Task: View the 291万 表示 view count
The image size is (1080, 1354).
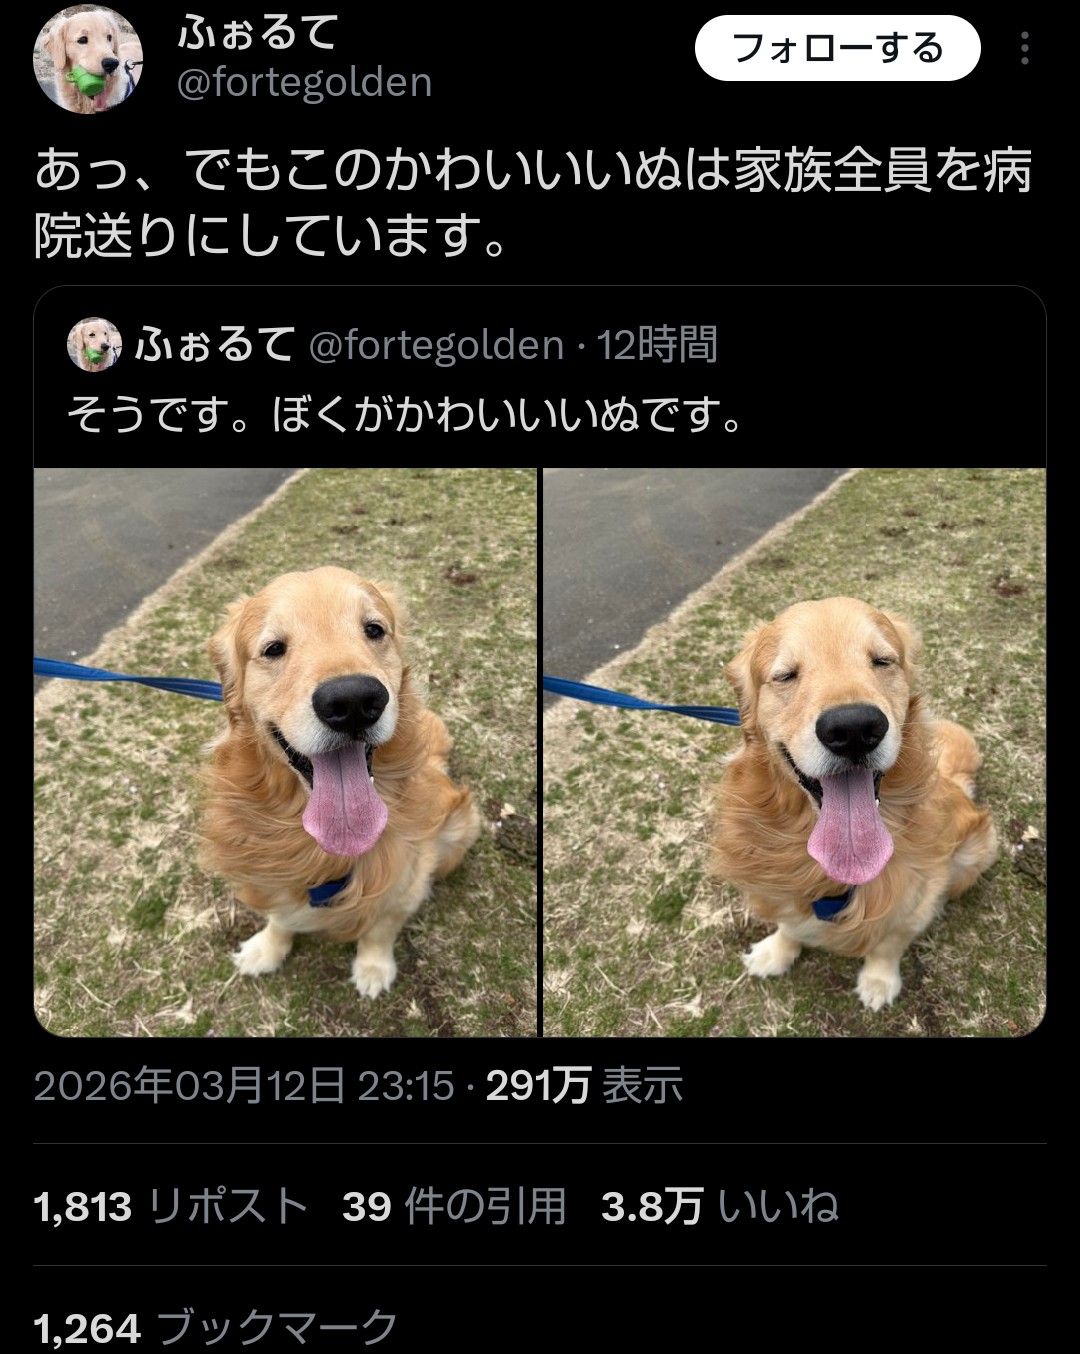Action: [585, 1085]
